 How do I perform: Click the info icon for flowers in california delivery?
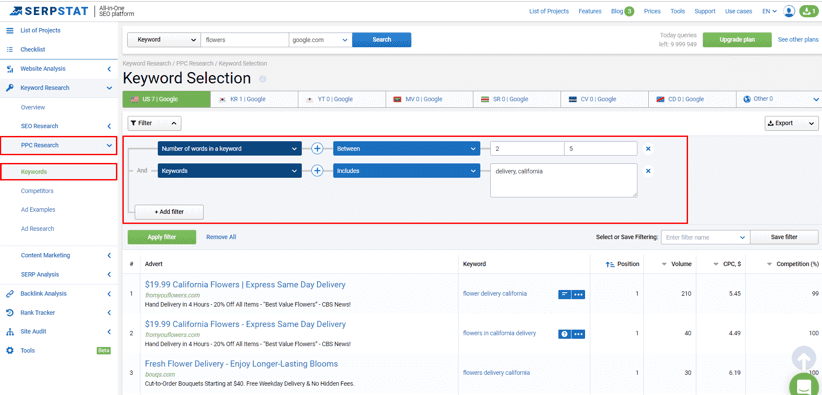coord(565,334)
